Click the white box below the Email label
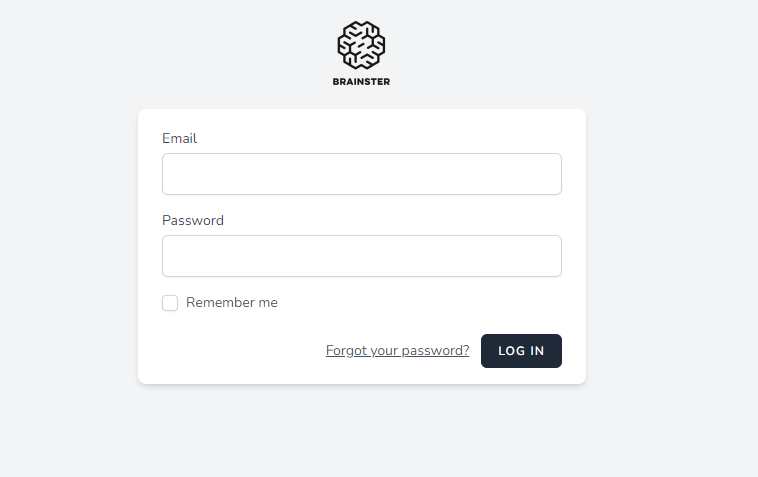The image size is (758, 477). tap(361, 174)
